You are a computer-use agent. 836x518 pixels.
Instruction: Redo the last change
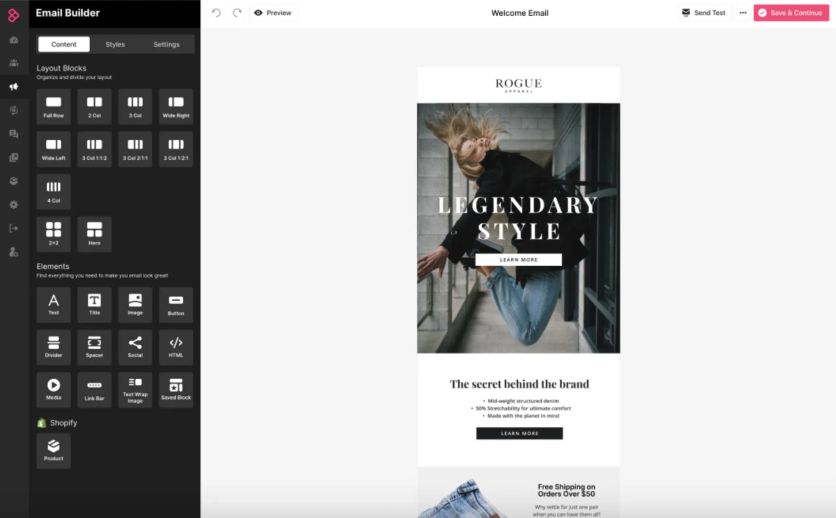(x=237, y=13)
